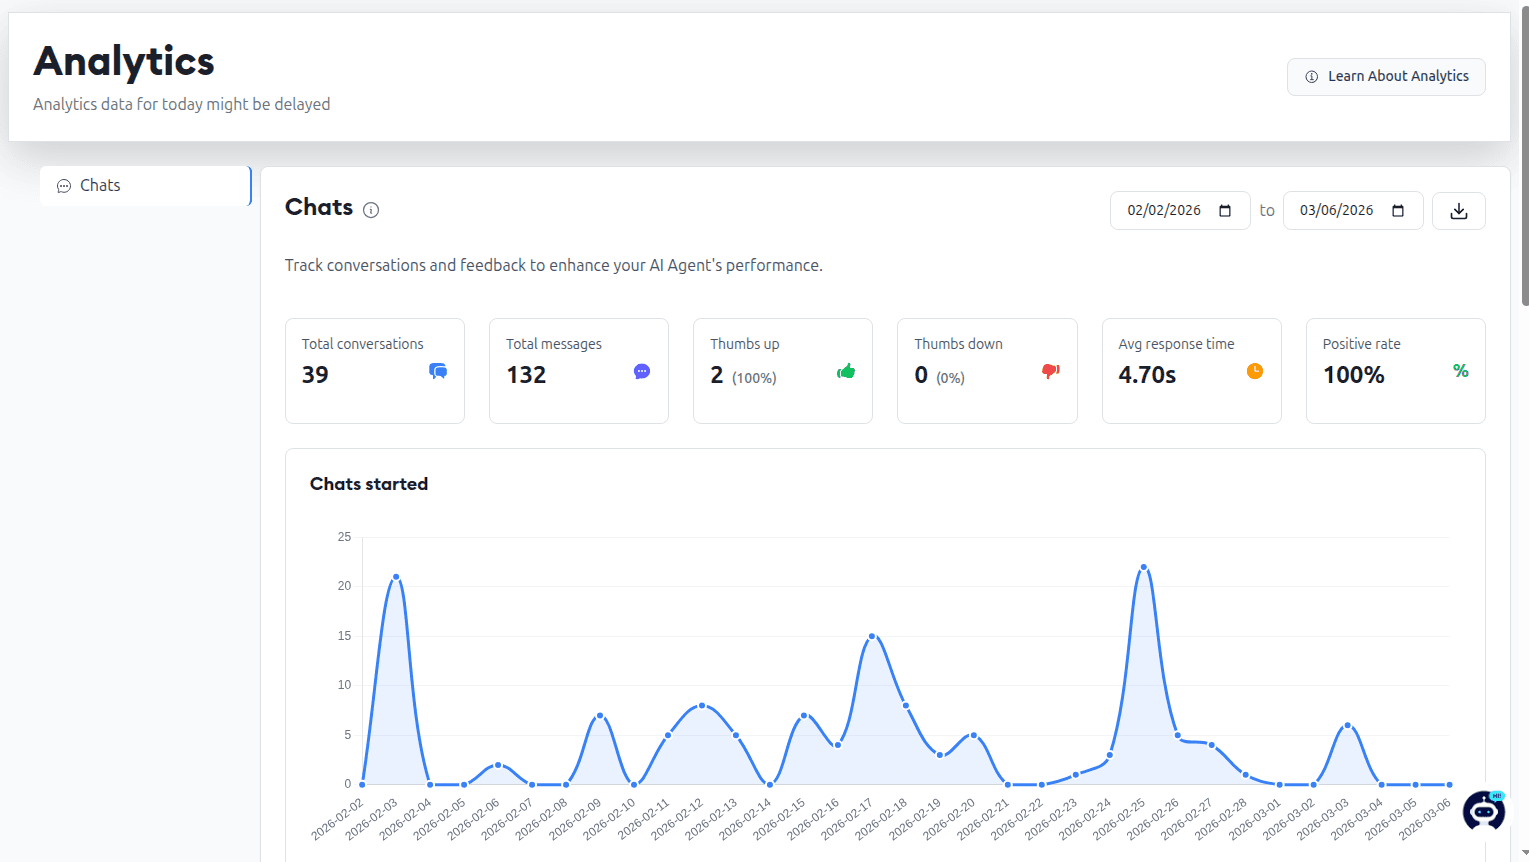1529x862 pixels.
Task: Select the Chats sidebar tab
Action: tap(145, 186)
